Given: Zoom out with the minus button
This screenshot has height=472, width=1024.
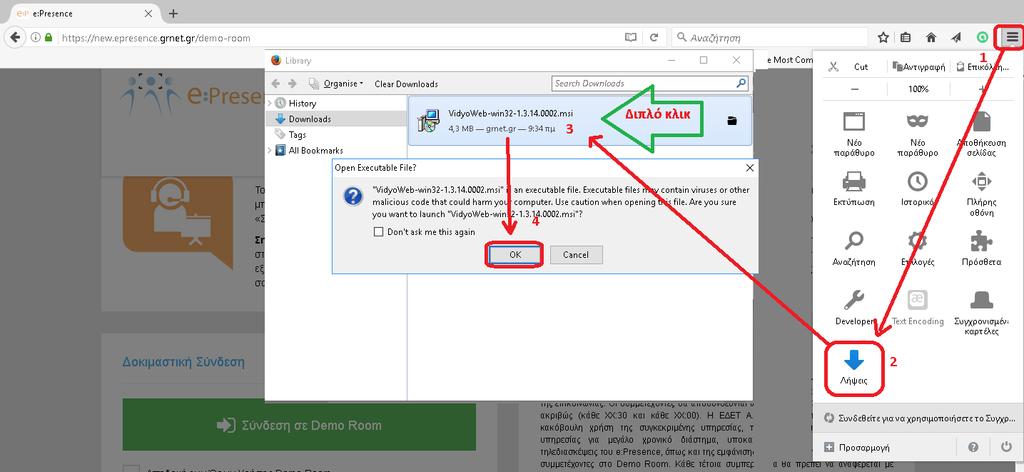Looking at the screenshot, I should [855, 89].
